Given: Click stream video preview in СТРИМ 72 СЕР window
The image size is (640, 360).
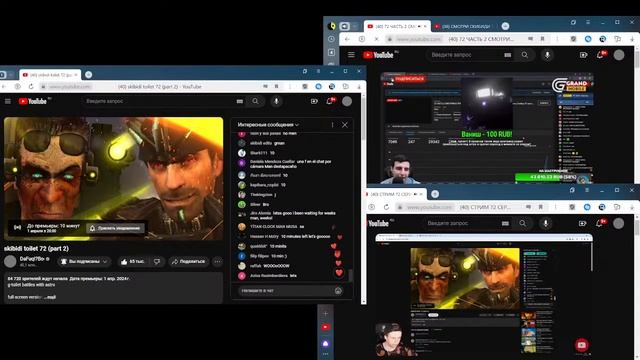Looking at the screenshot, I should click(484, 296).
